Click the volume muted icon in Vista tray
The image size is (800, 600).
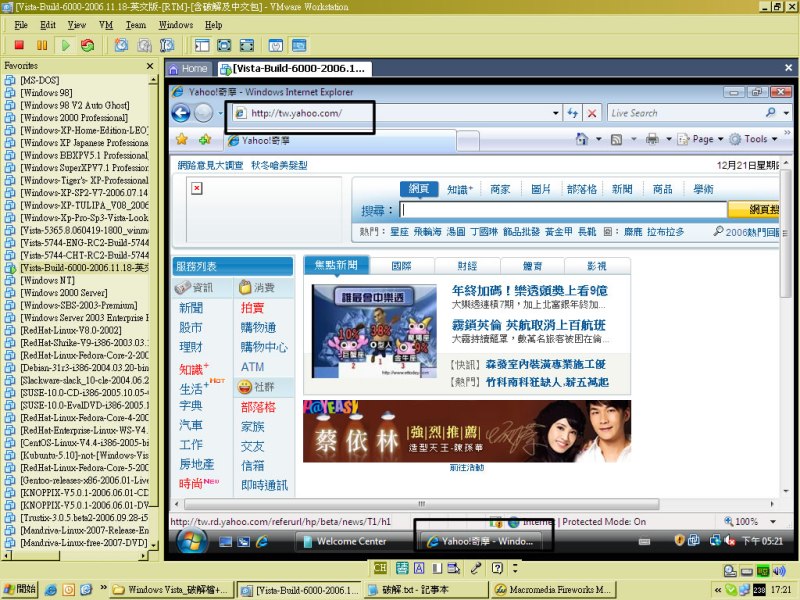[730, 541]
